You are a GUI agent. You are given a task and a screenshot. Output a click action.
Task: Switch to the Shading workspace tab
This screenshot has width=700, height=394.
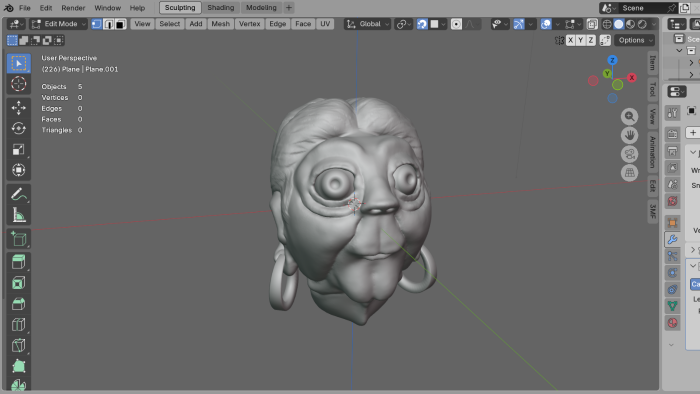tap(221, 8)
